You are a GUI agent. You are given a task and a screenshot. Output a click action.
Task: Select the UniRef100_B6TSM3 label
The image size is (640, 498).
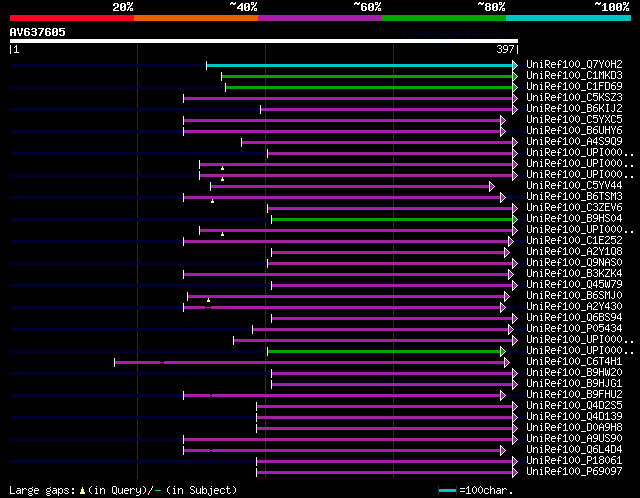point(574,197)
